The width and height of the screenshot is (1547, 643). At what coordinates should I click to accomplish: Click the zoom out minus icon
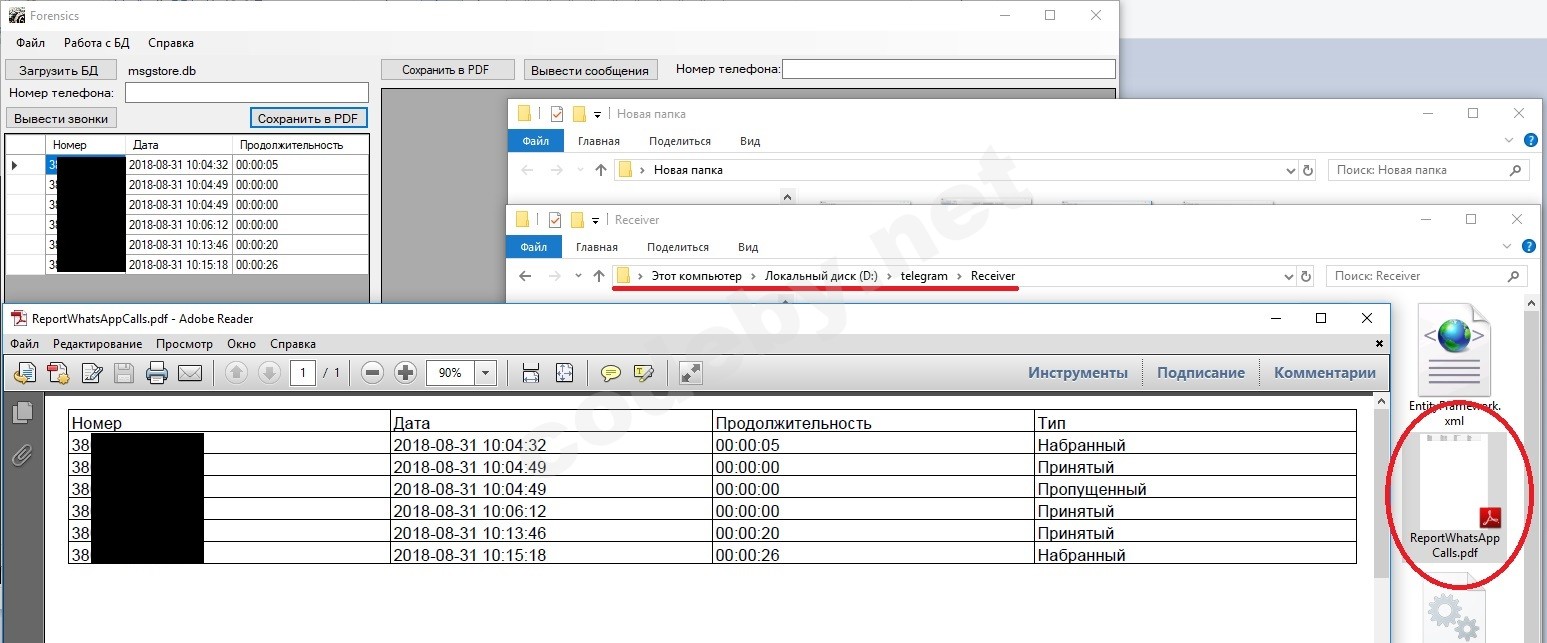pos(372,373)
